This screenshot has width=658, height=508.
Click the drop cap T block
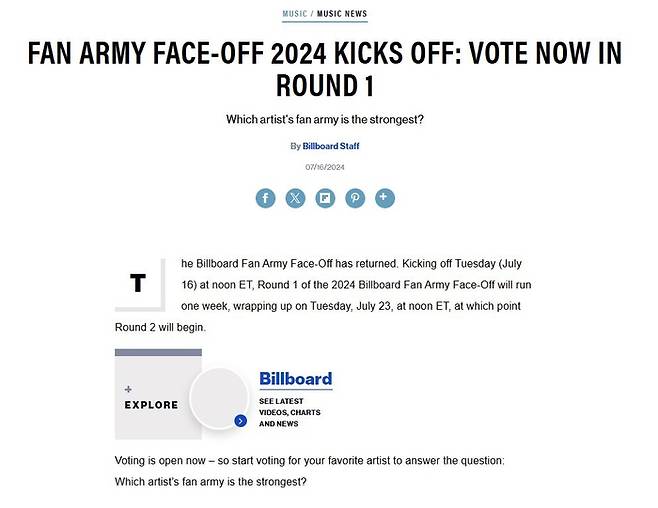(137, 284)
